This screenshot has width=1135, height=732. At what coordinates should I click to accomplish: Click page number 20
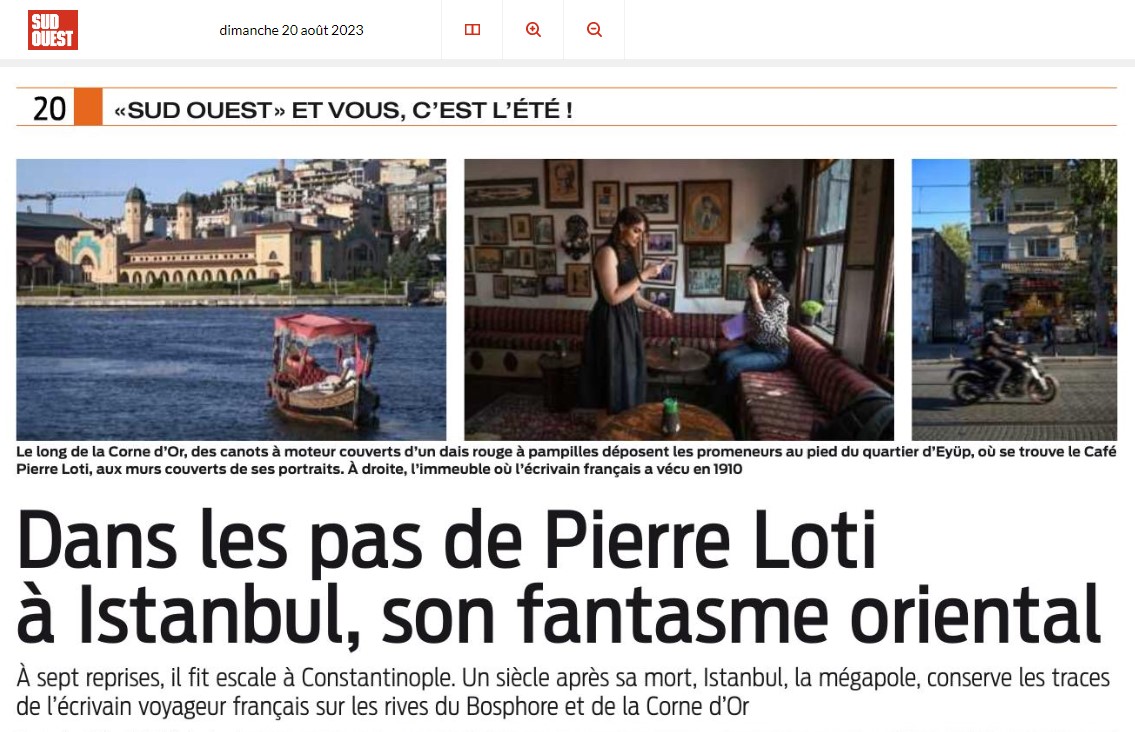(49, 109)
